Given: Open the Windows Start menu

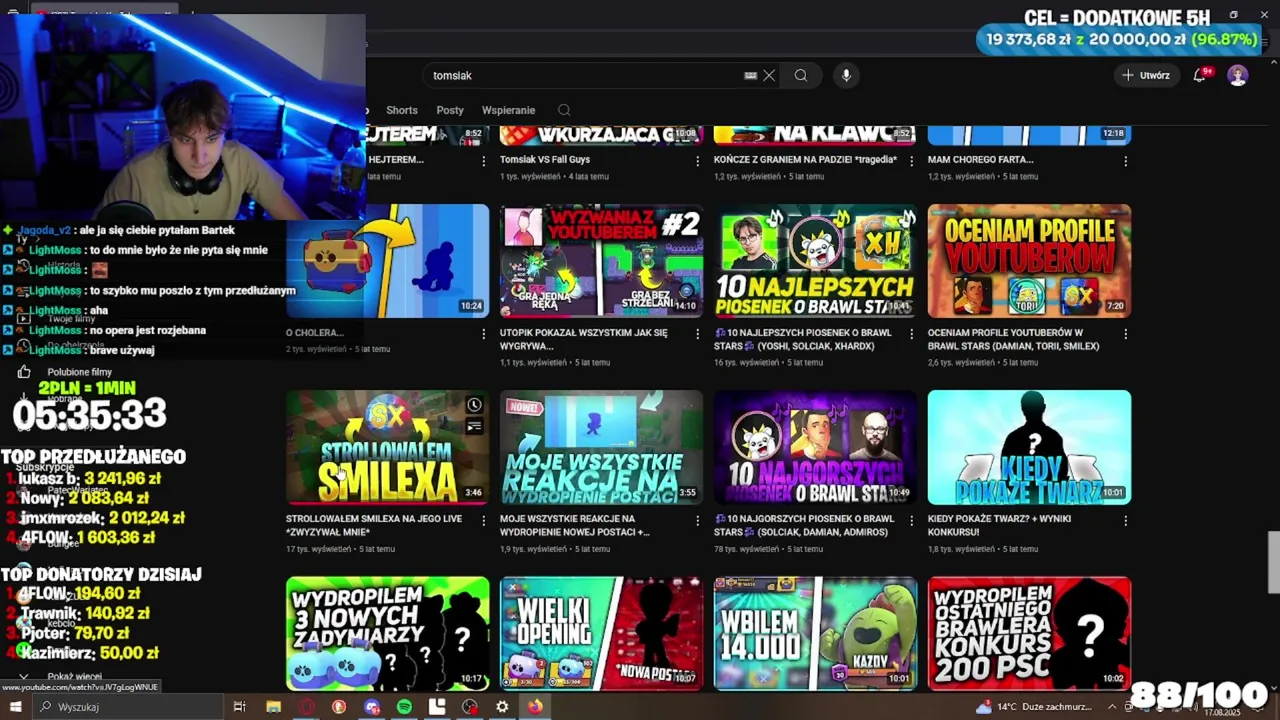Looking at the screenshot, I should pyautogui.click(x=14, y=707).
